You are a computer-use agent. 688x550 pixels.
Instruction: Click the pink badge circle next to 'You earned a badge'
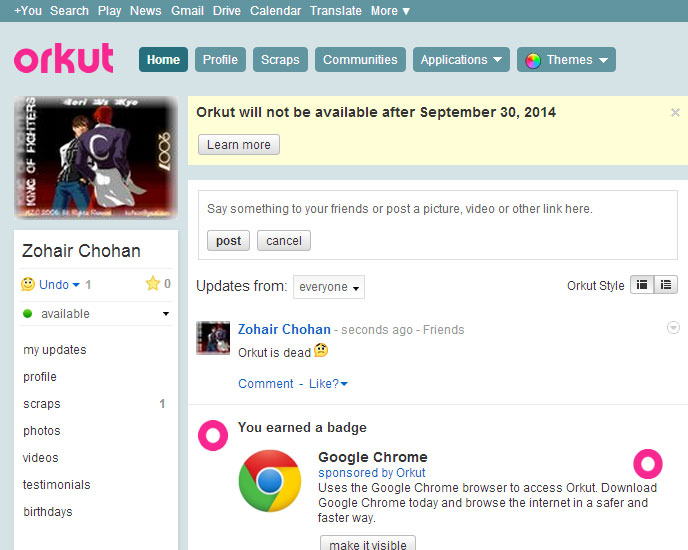[x=213, y=435]
